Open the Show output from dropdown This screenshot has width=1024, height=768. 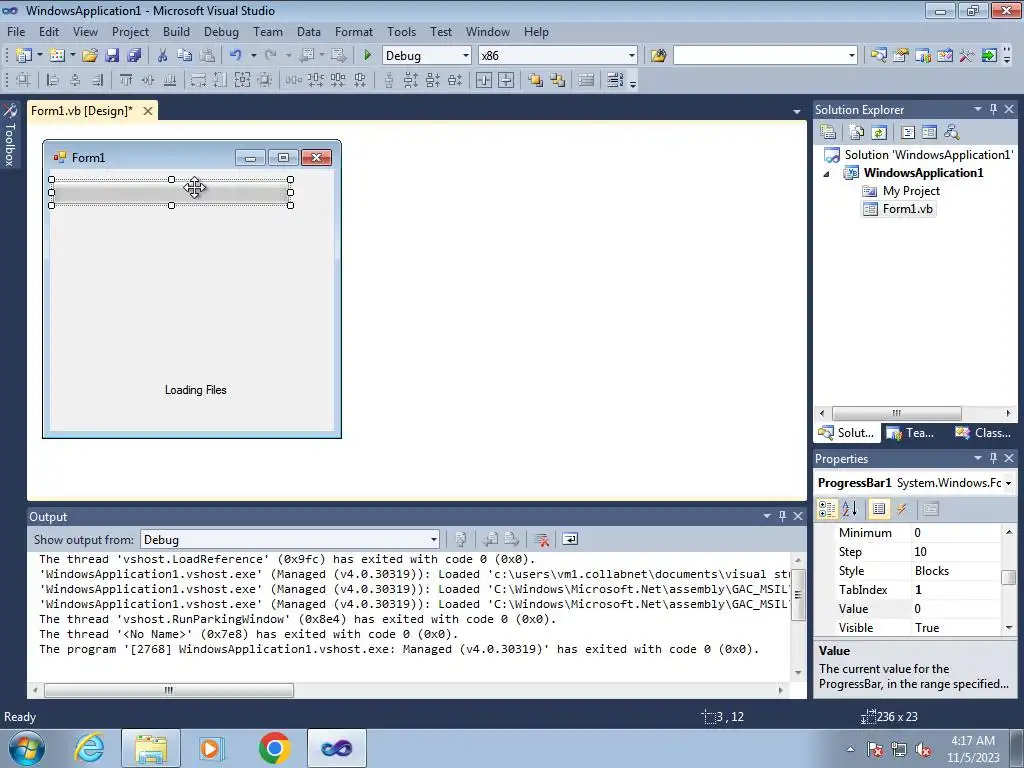[434, 539]
